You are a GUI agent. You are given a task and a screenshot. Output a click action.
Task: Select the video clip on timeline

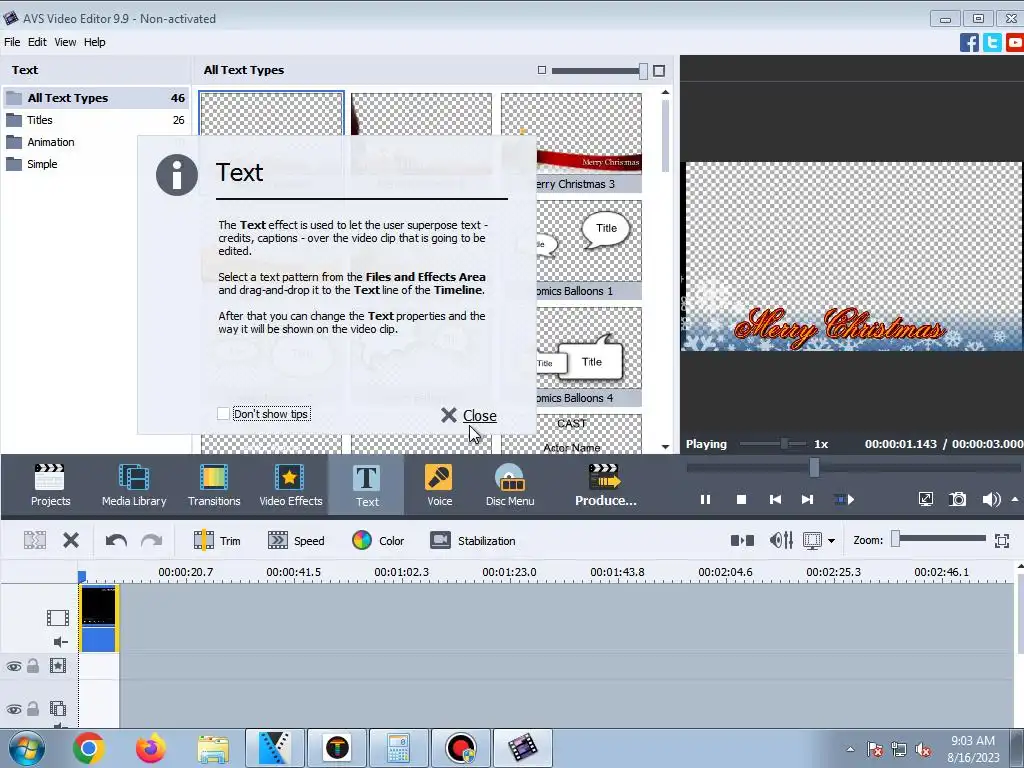pos(99,618)
